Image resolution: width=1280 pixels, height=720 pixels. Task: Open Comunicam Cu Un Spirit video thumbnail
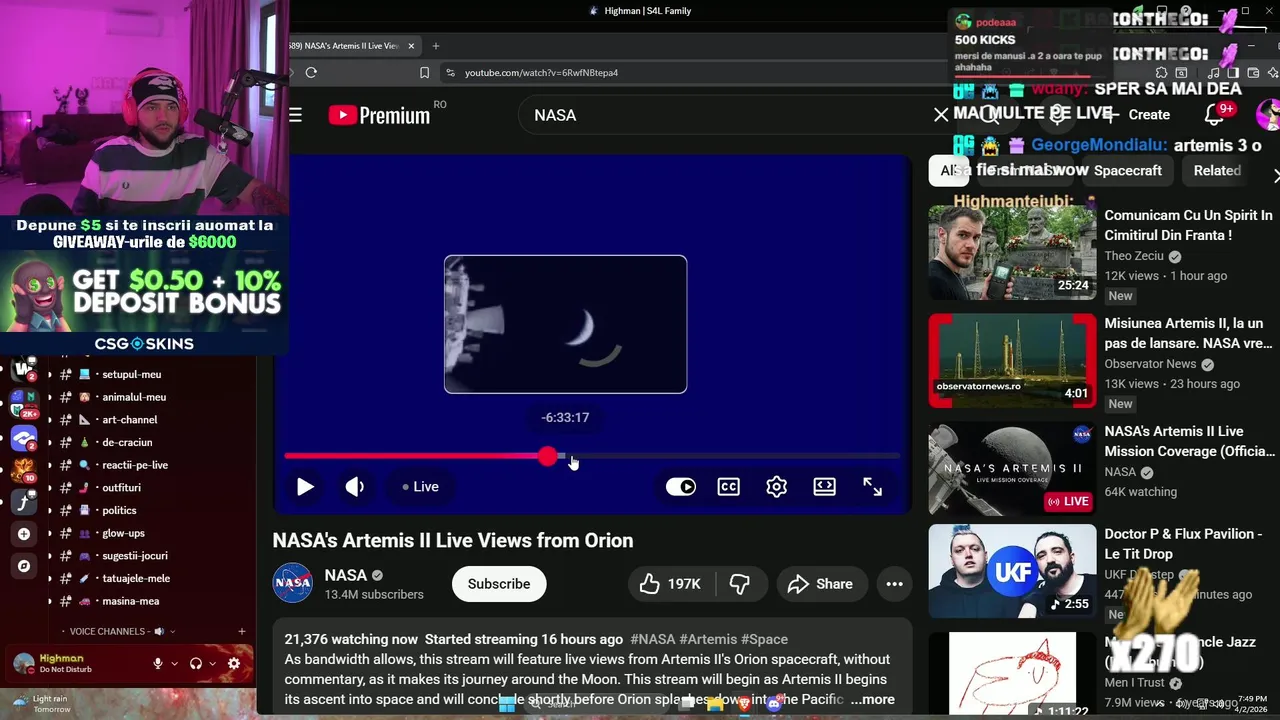tap(1012, 252)
